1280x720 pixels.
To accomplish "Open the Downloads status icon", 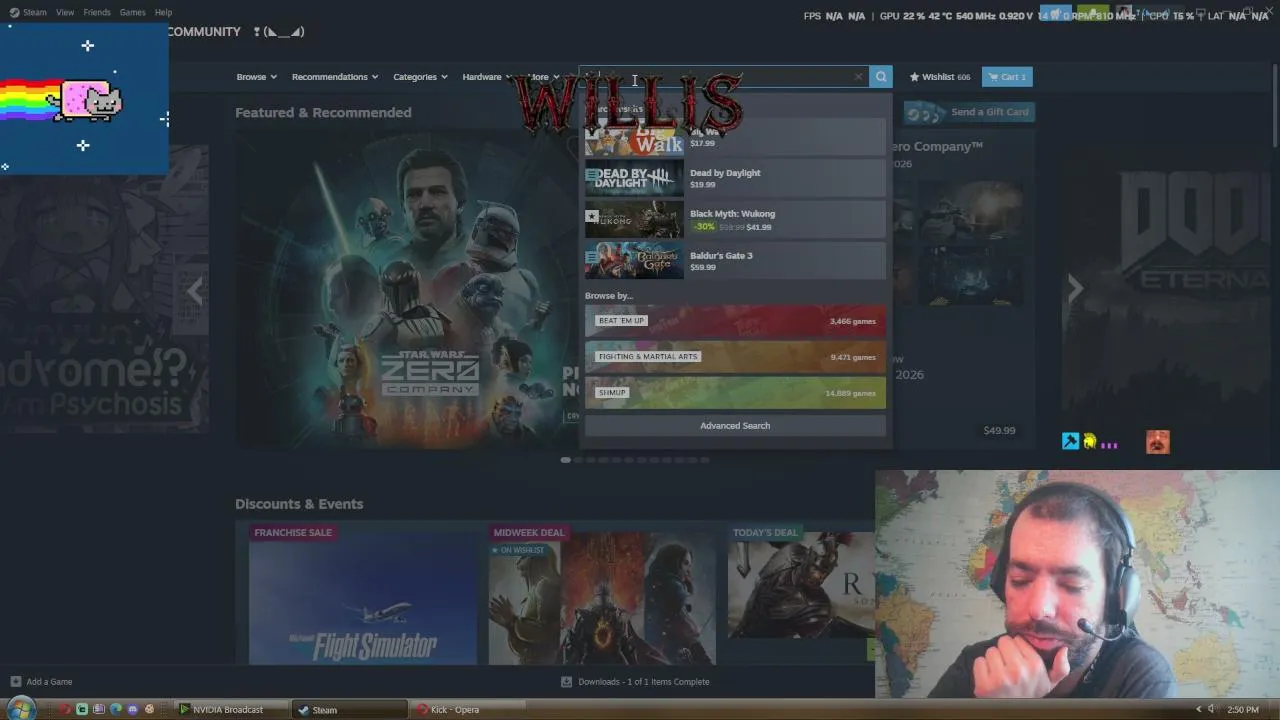I will click(566, 682).
